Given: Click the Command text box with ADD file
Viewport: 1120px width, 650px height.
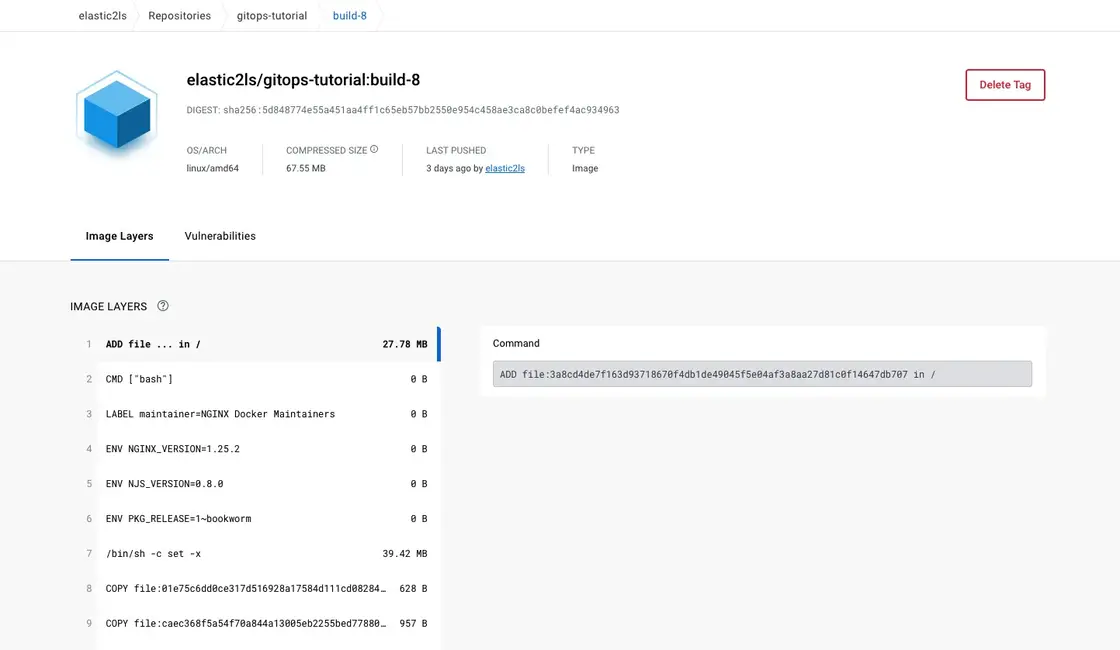Looking at the screenshot, I should 762,374.
